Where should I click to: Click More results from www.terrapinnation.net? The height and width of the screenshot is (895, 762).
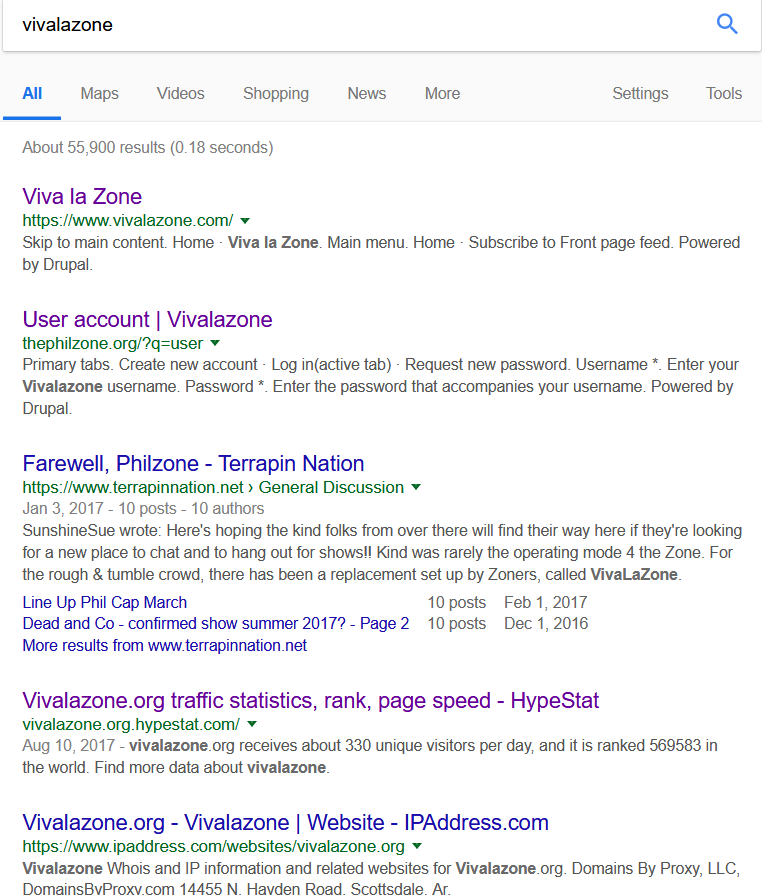point(164,646)
